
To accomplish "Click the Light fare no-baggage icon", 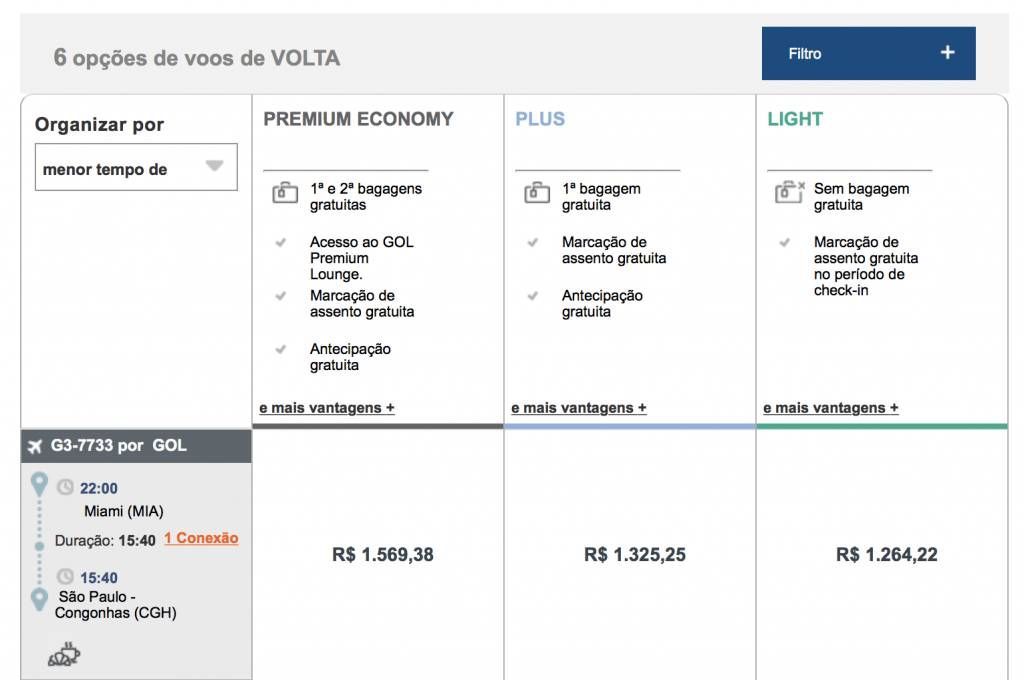I will click(x=789, y=193).
